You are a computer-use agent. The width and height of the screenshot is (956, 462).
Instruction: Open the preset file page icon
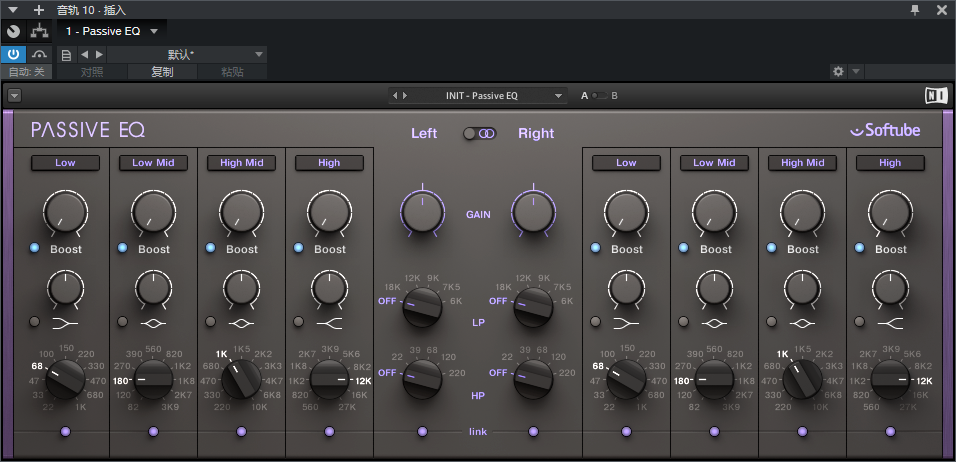66,54
